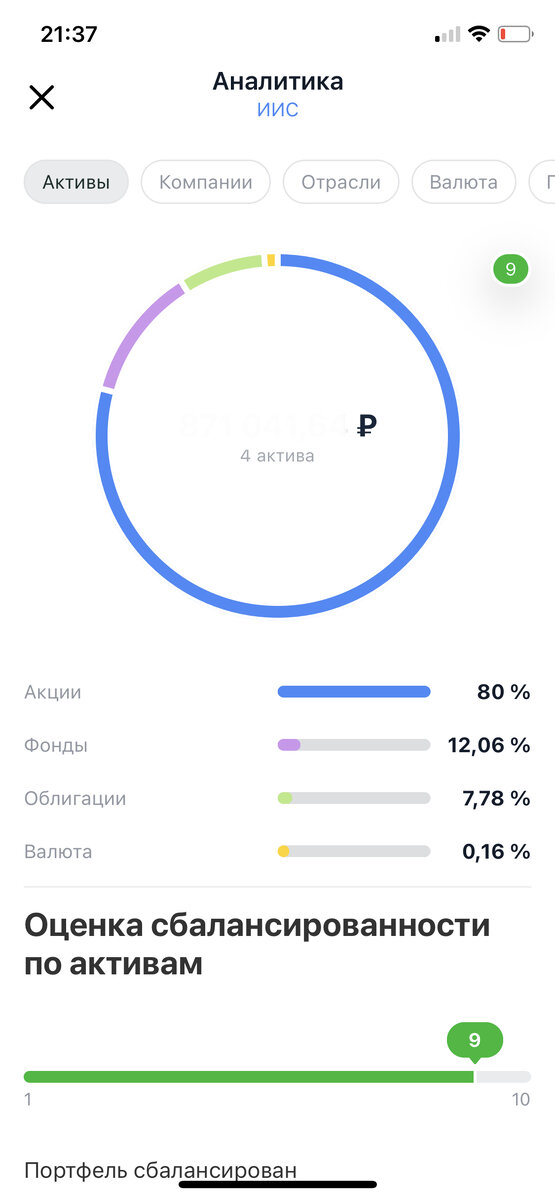Viewport: 555px width, 1200px height.
Task: Tap the Wi-Fi icon in the status bar
Action: coord(479,34)
